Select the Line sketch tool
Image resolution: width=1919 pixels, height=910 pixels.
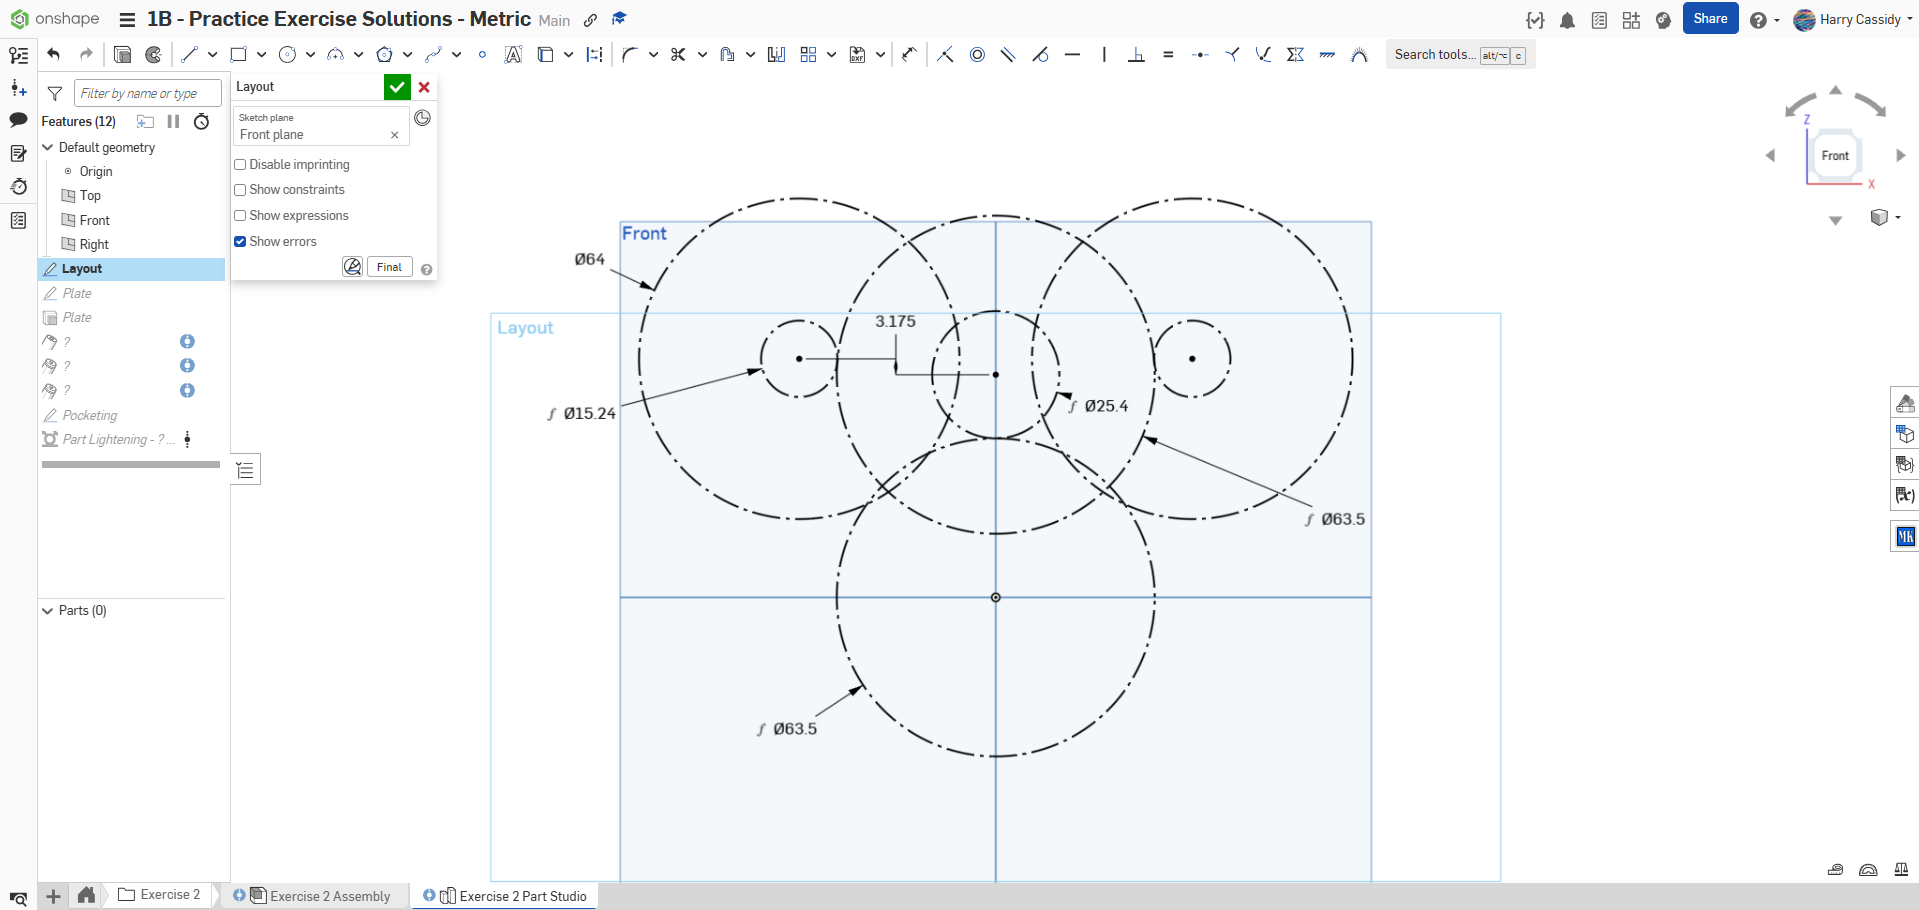(189, 55)
